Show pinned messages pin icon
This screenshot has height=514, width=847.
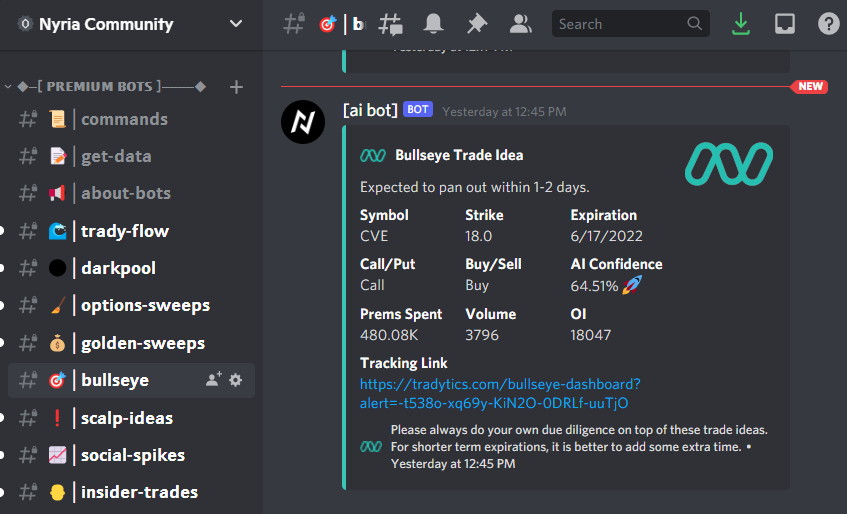477,24
